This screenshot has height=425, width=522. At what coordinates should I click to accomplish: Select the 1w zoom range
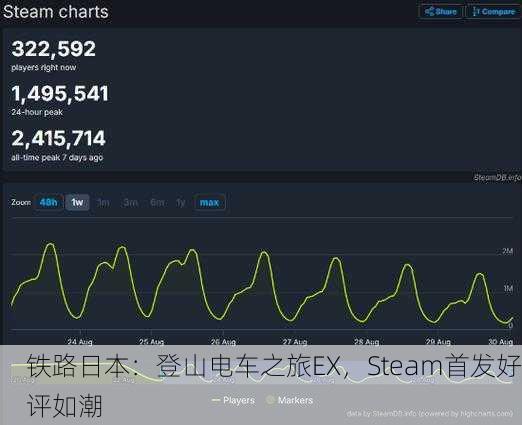[x=77, y=202]
